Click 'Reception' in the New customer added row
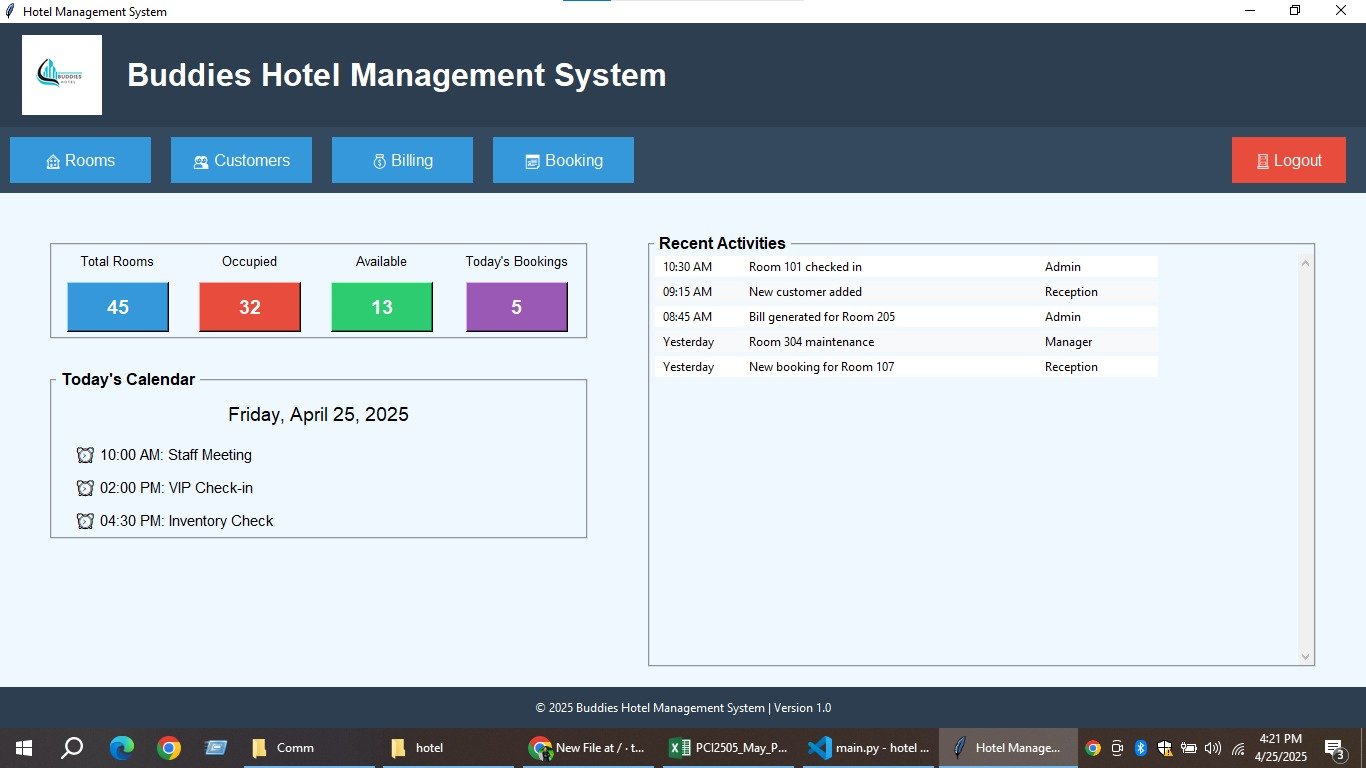Viewport: 1366px width, 768px height. 1071,292
